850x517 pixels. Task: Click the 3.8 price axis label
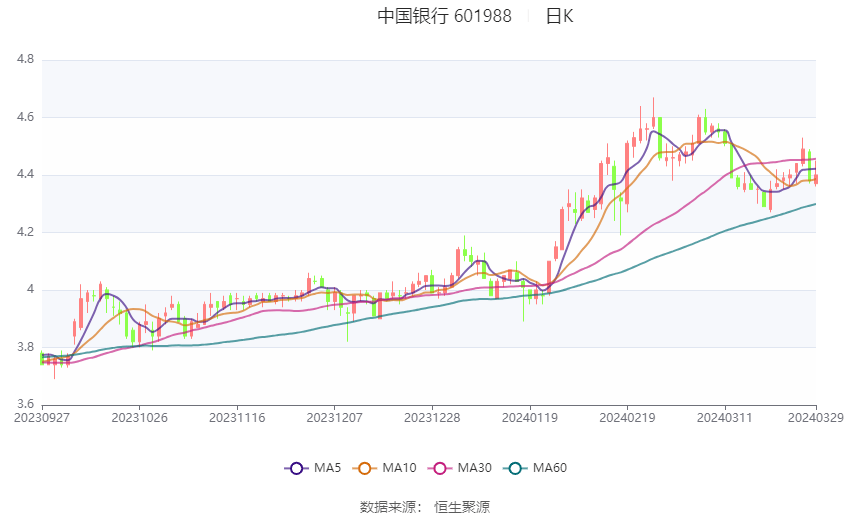point(25,347)
